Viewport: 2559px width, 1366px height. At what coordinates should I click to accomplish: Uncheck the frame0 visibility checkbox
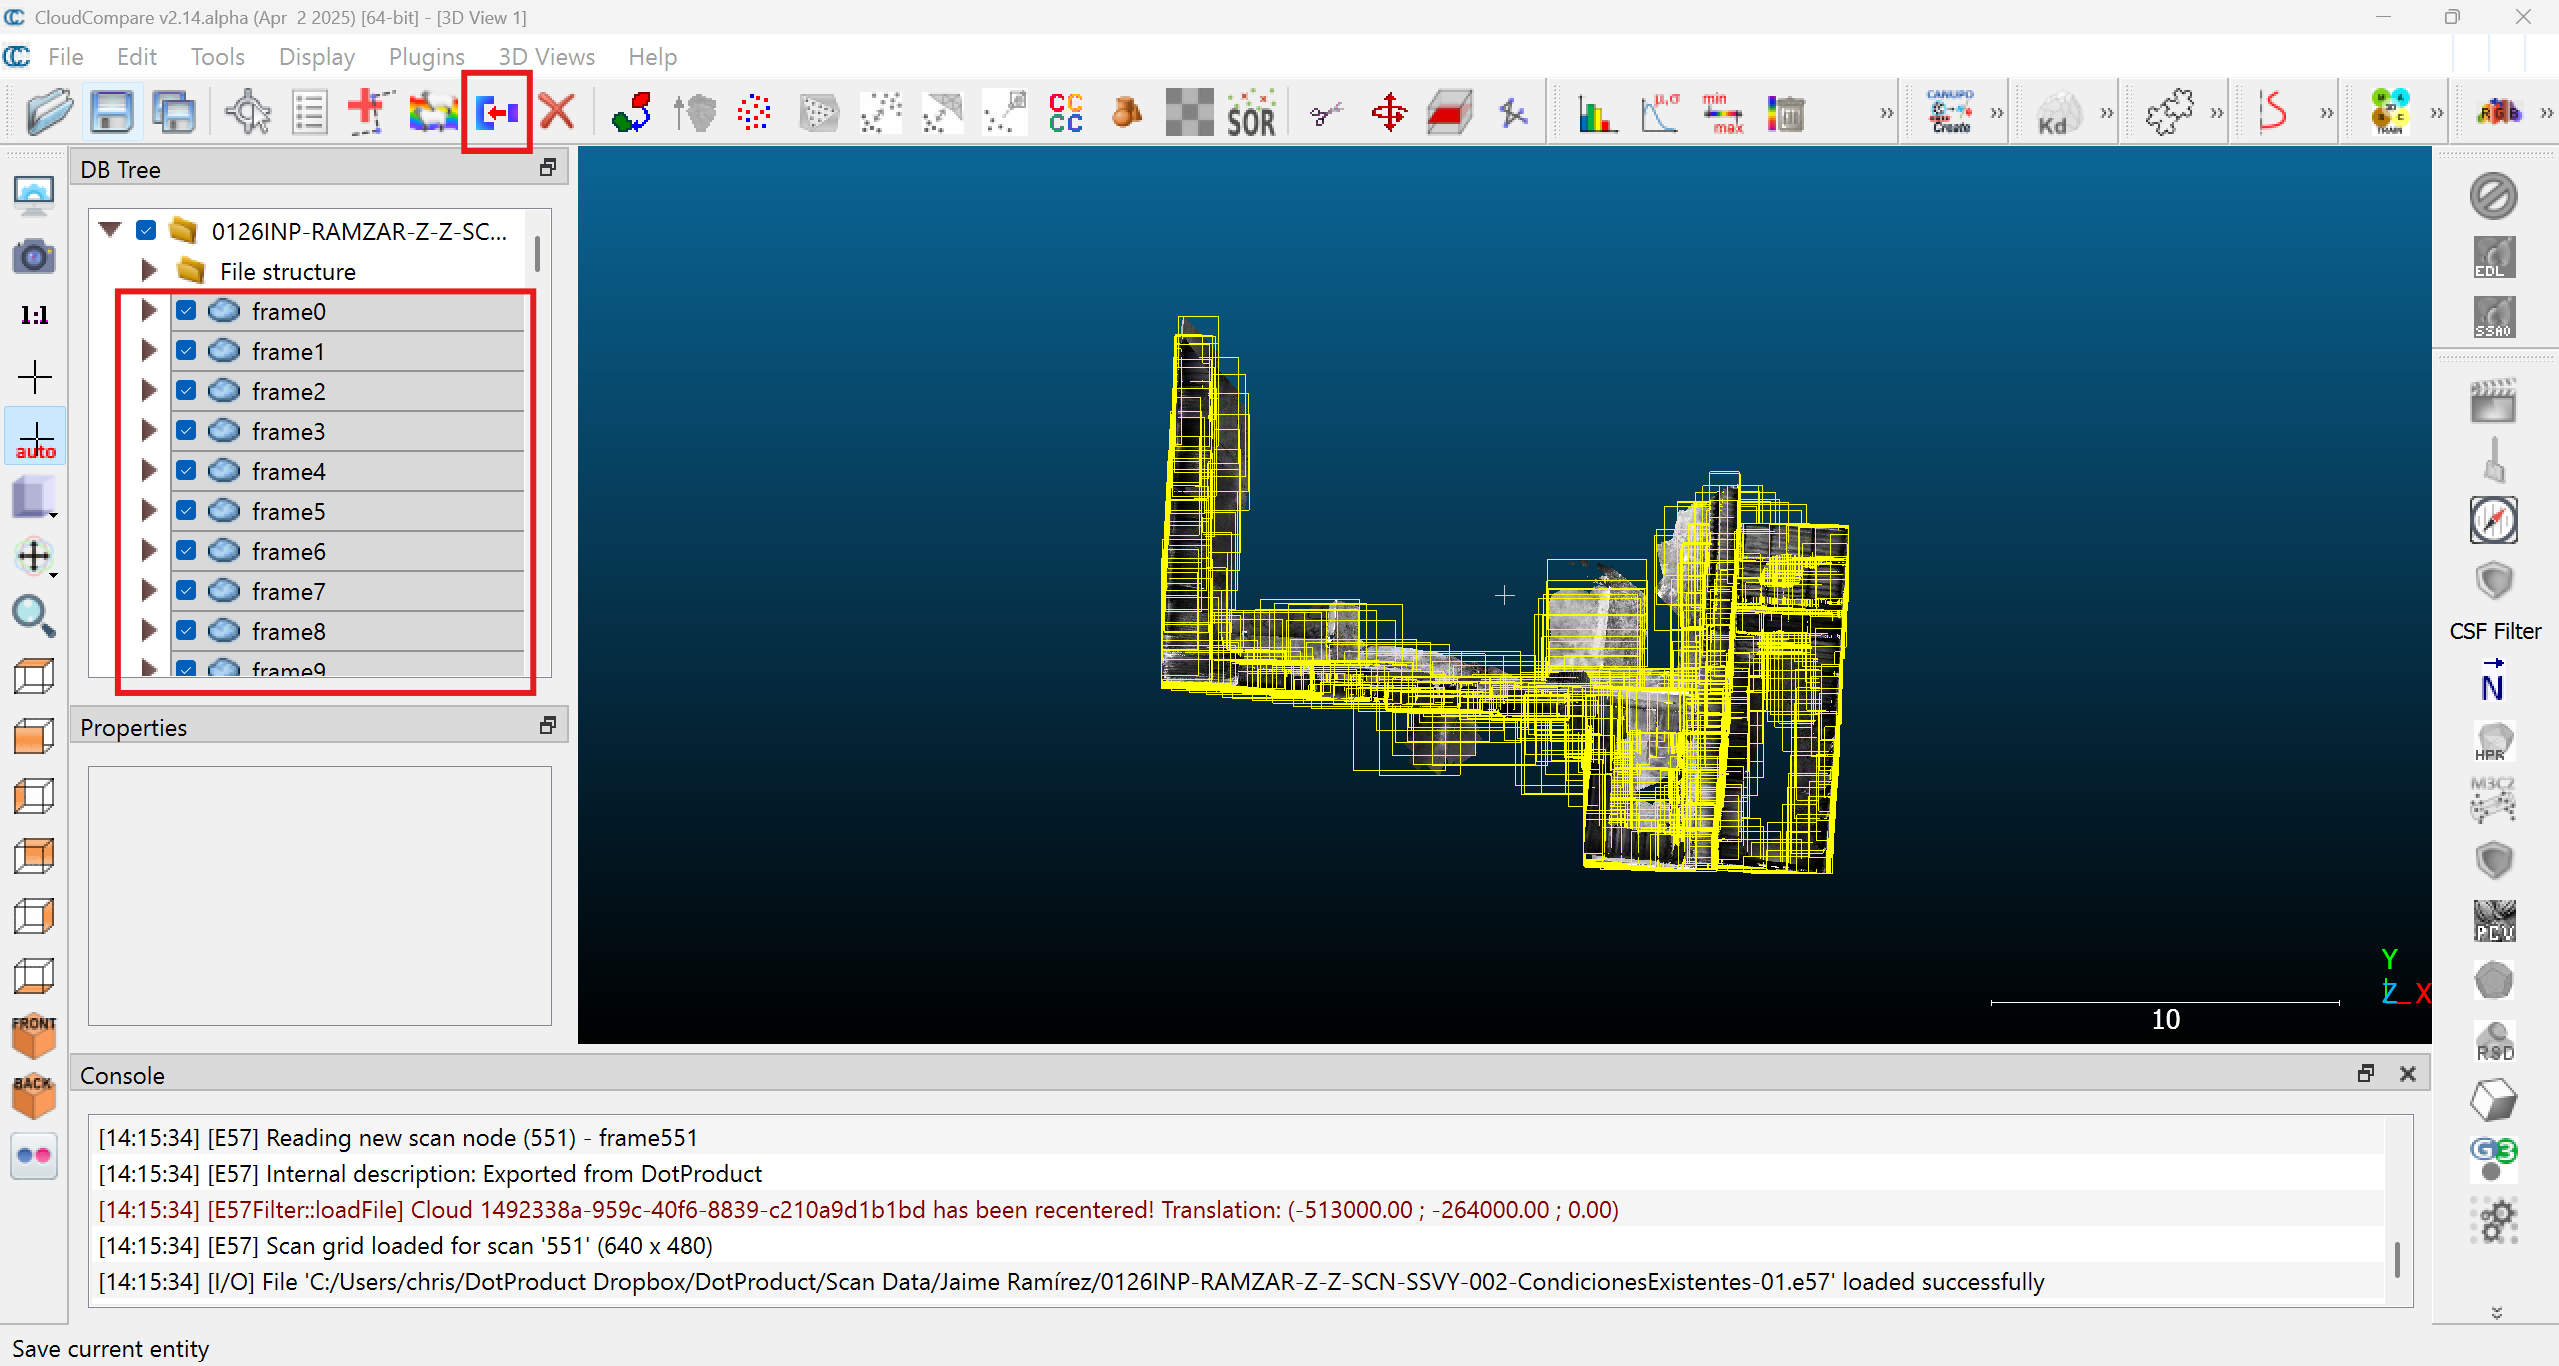[x=186, y=311]
